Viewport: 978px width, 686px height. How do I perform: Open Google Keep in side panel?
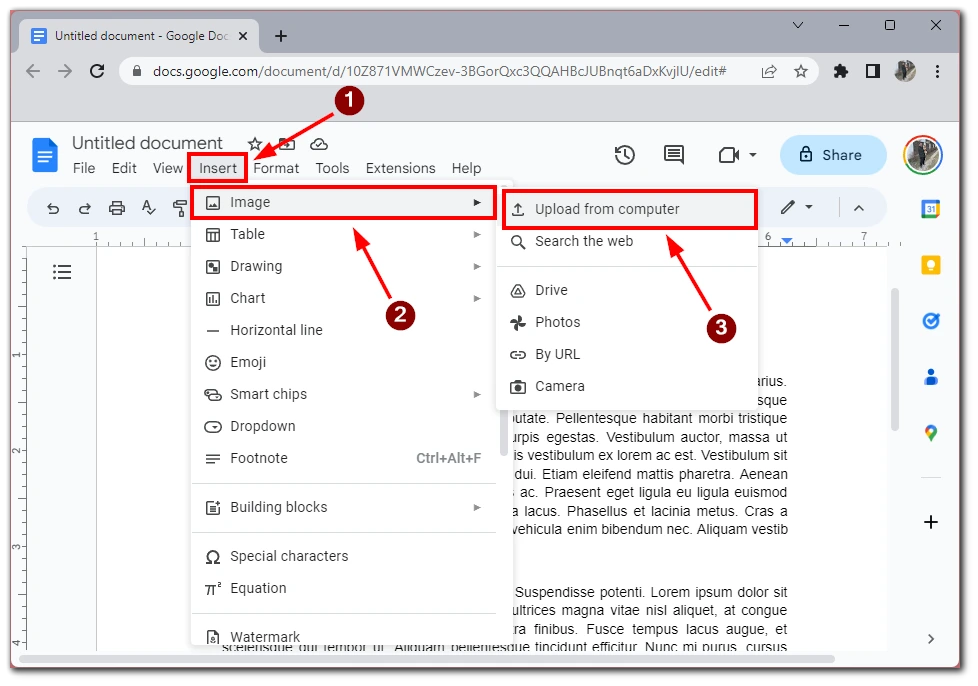click(x=930, y=265)
